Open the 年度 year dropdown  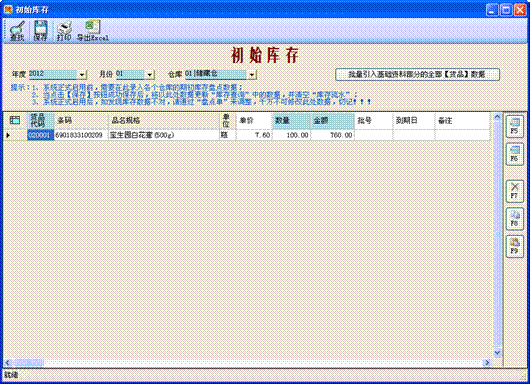coord(82,74)
